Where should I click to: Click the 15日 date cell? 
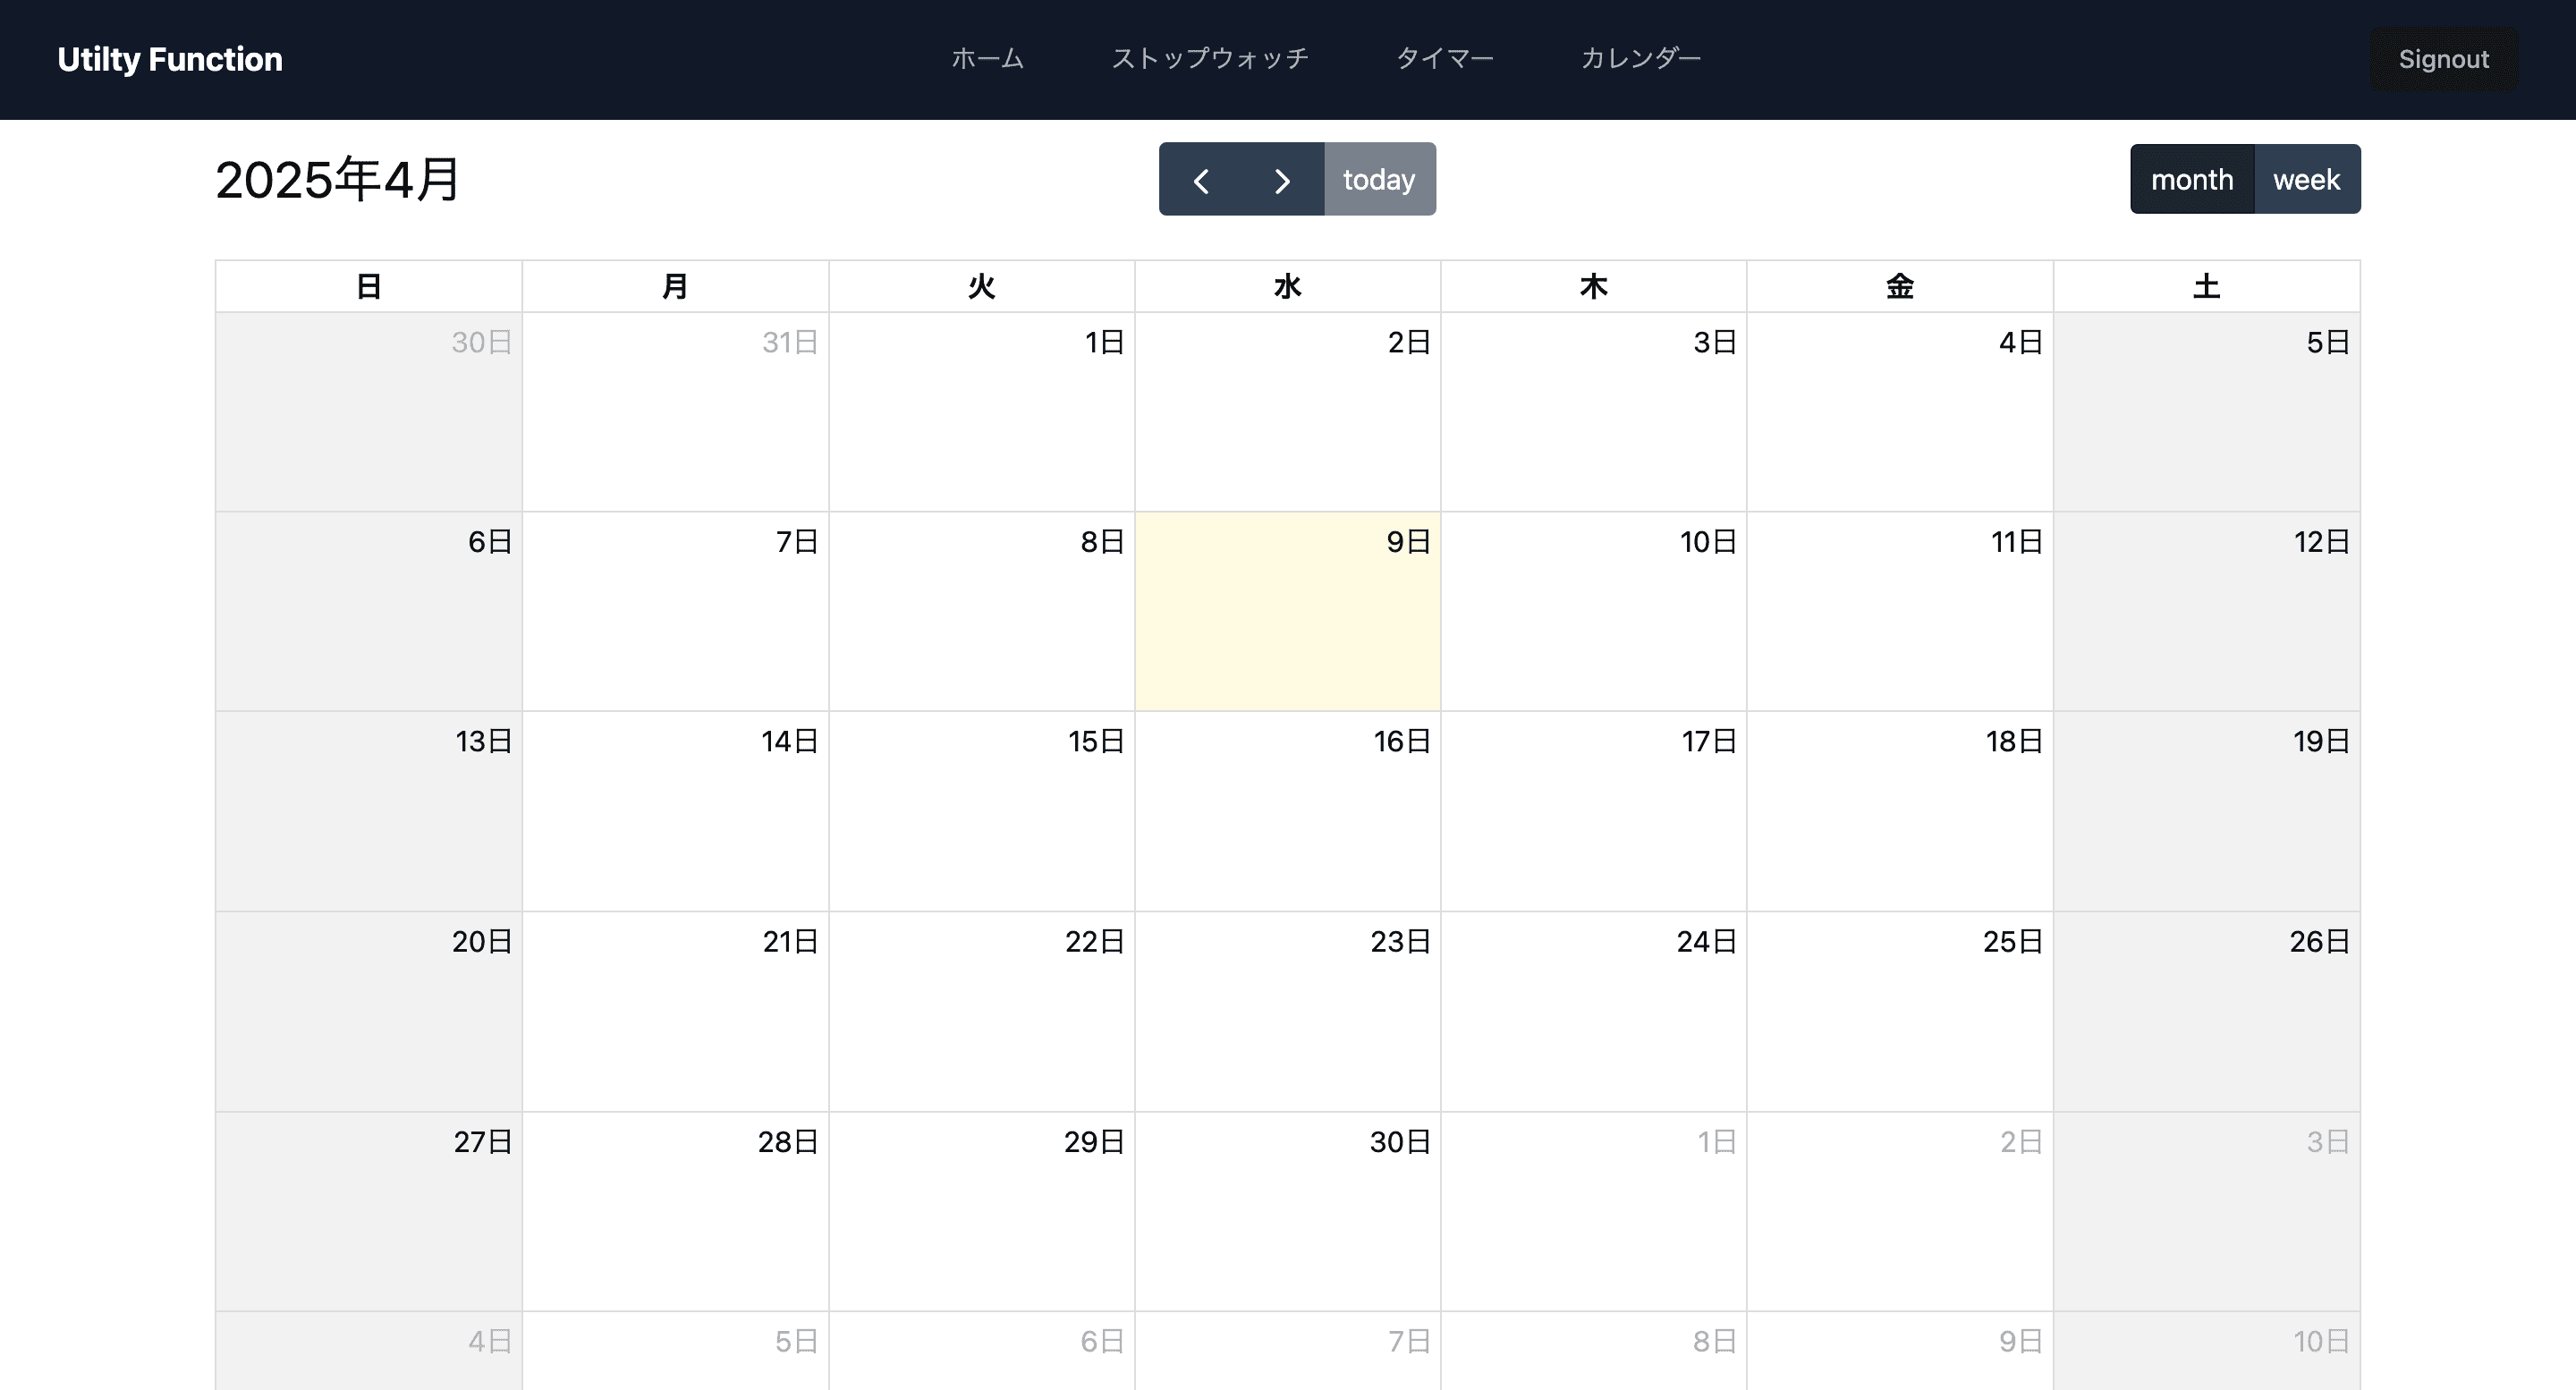pos(982,811)
